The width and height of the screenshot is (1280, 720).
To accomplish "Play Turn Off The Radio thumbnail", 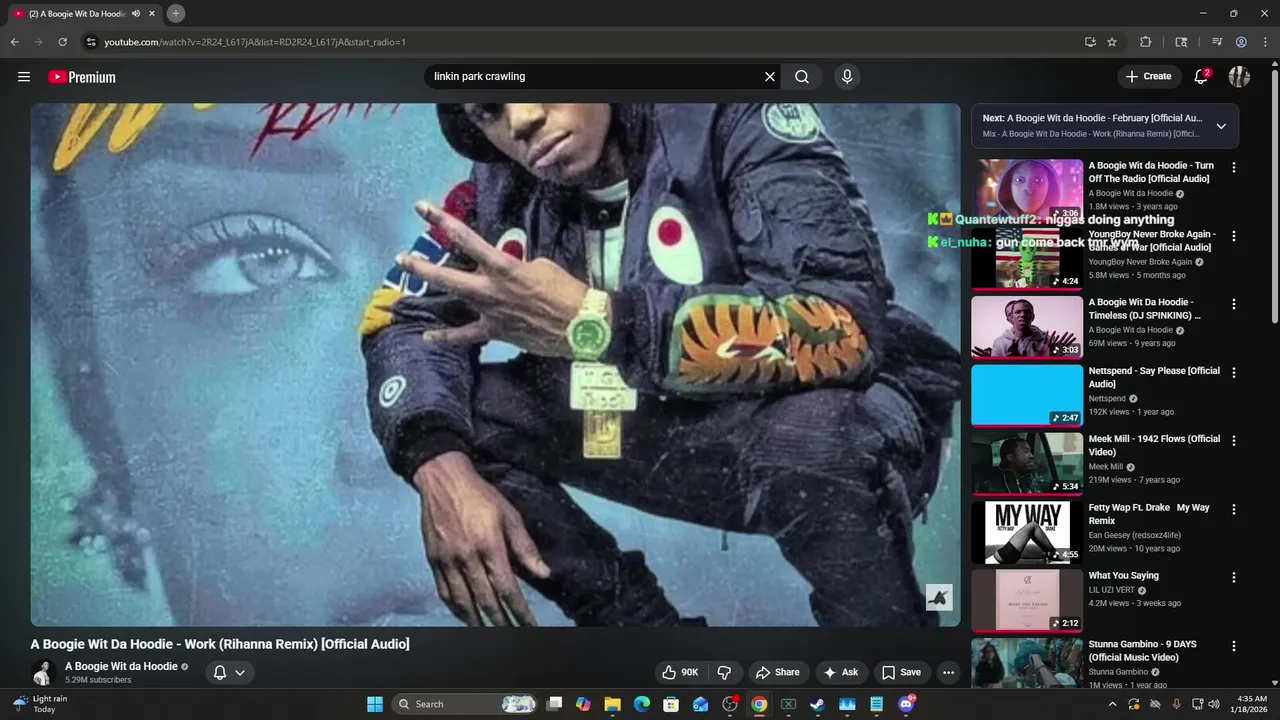I will point(1027,190).
